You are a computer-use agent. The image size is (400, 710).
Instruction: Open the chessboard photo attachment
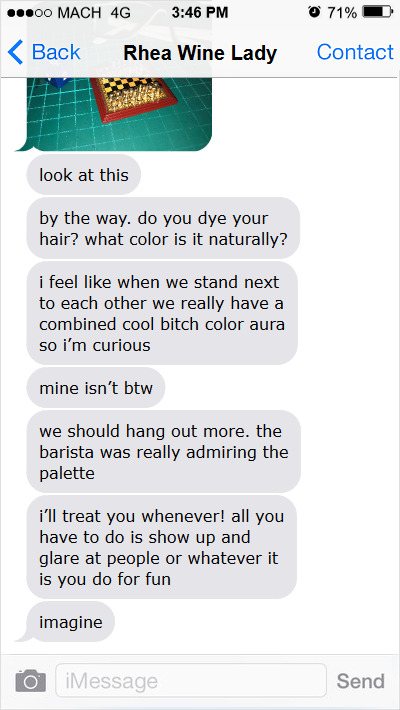[x=119, y=114]
